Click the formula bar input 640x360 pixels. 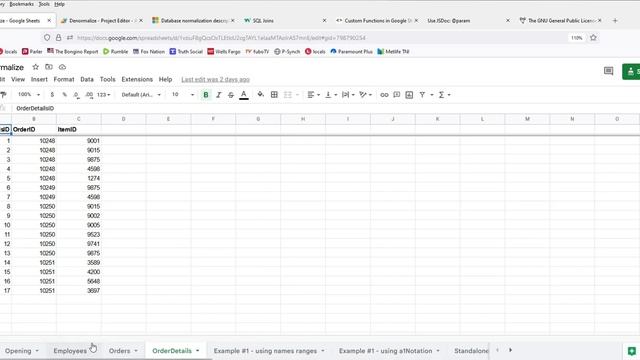pyautogui.click(x=327, y=108)
